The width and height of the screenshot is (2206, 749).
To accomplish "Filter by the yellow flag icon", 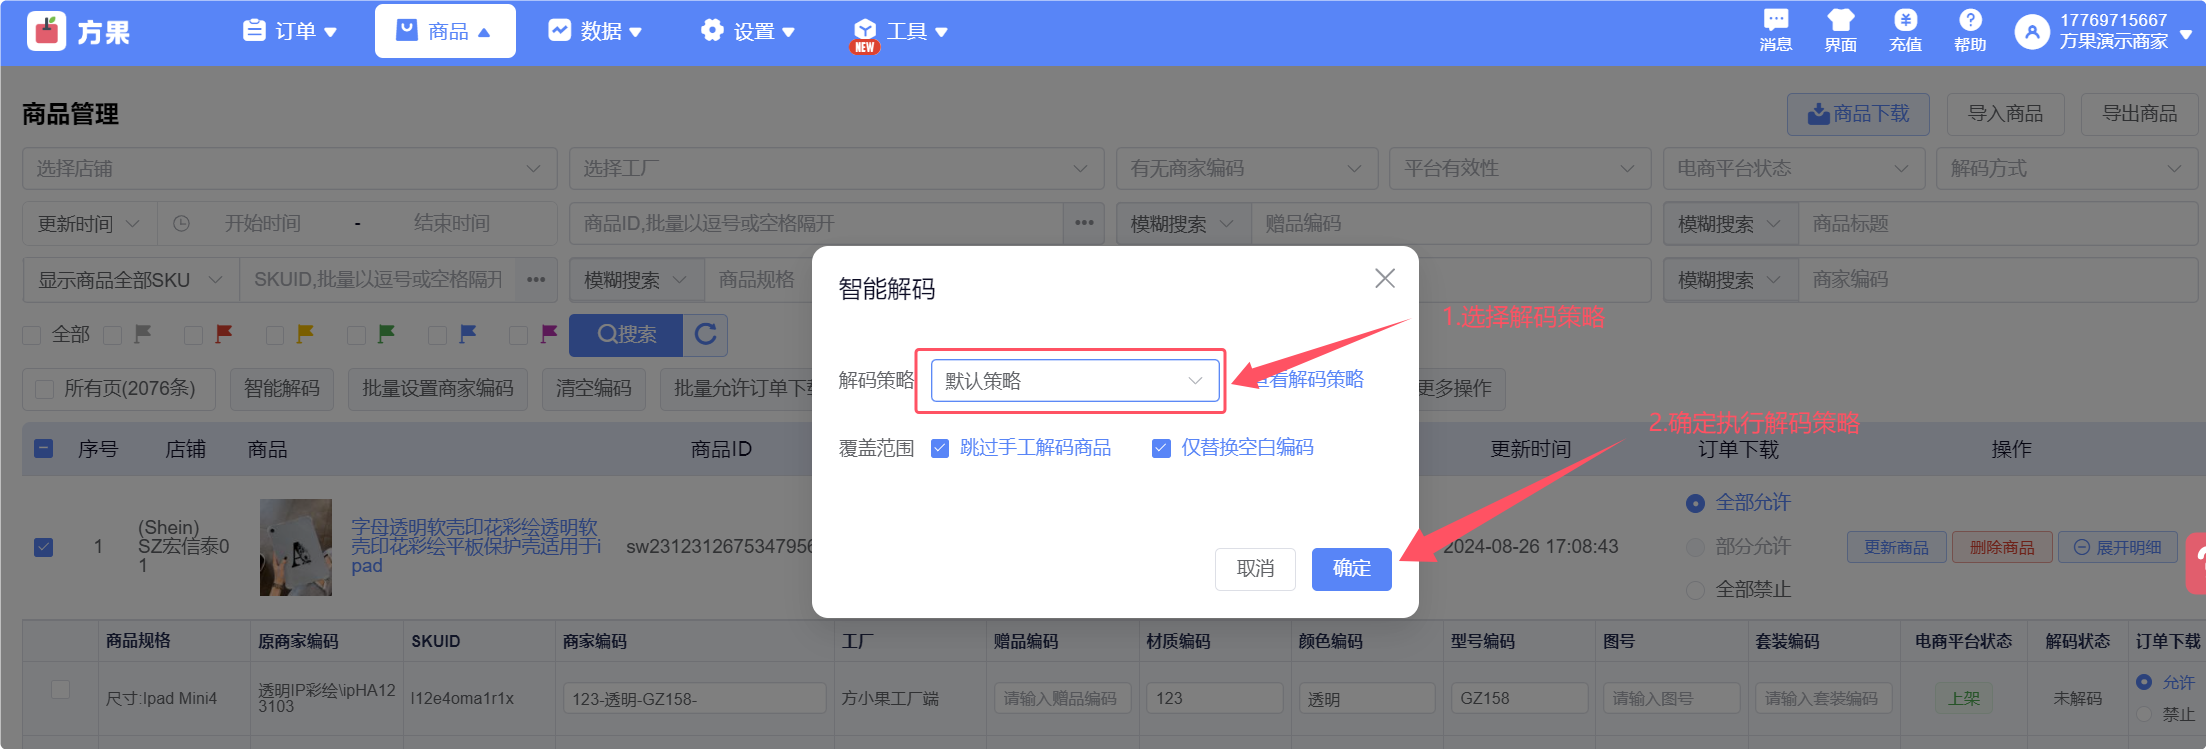I will coord(305,334).
